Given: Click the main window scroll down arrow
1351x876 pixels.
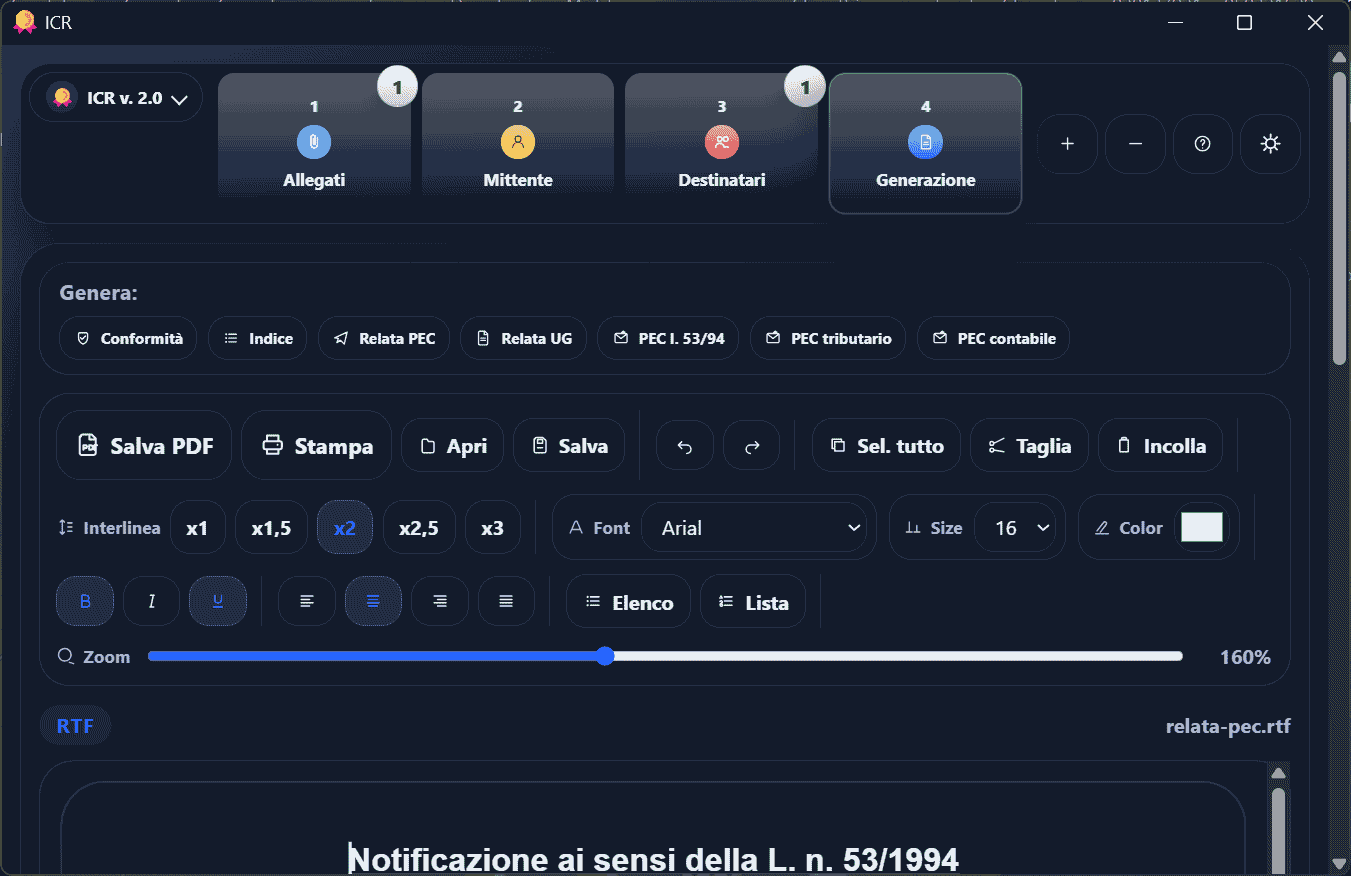Looking at the screenshot, I should [x=1340, y=862].
